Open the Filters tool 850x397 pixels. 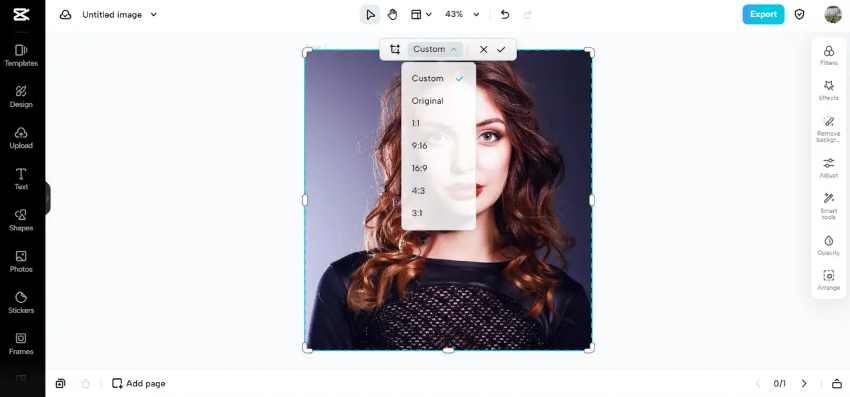pyautogui.click(x=828, y=55)
